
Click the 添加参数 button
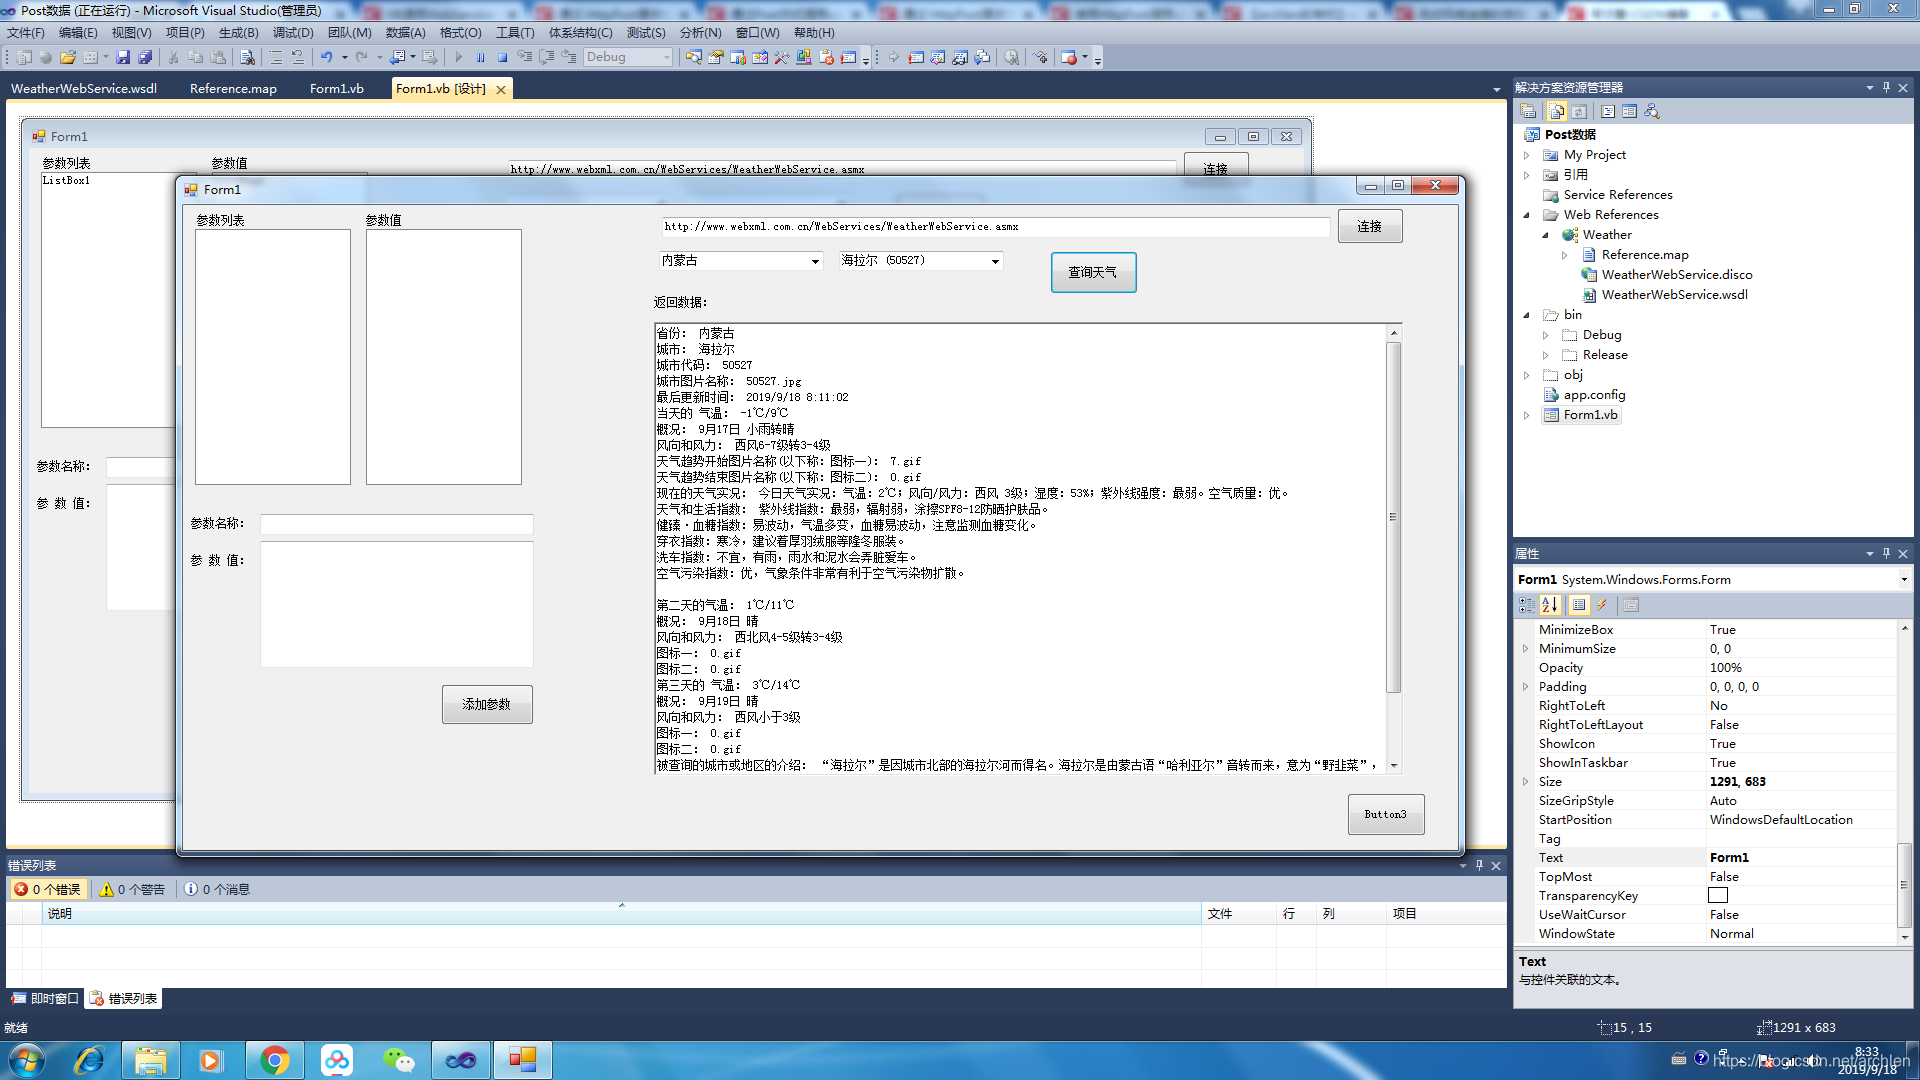pyautogui.click(x=486, y=704)
